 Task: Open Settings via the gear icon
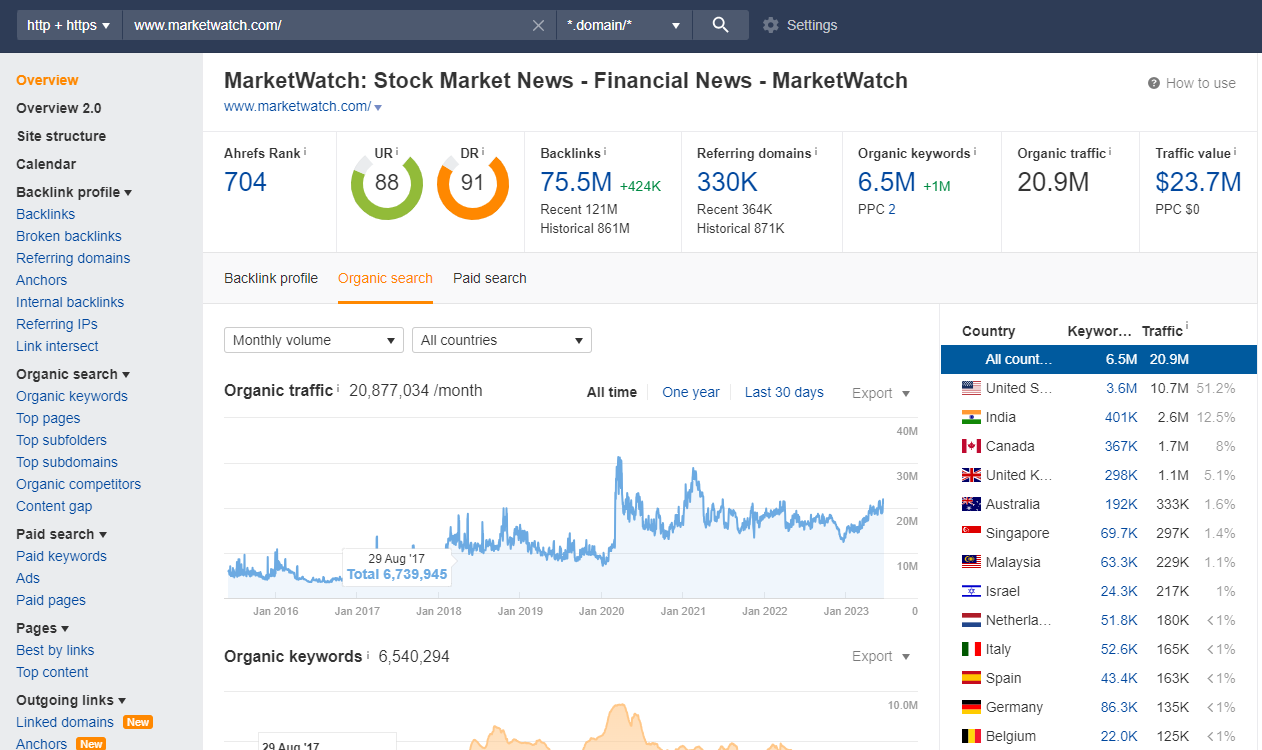[770, 25]
